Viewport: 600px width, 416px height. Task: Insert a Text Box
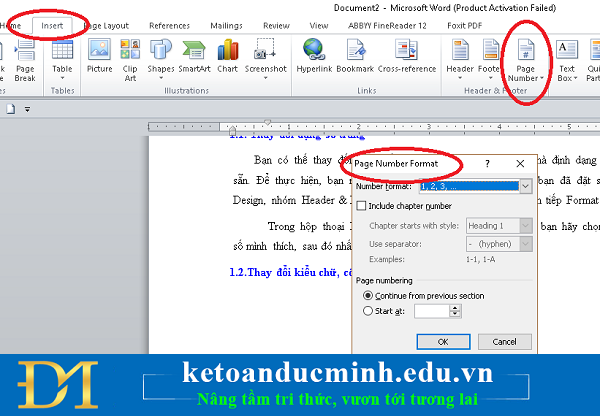567,61
